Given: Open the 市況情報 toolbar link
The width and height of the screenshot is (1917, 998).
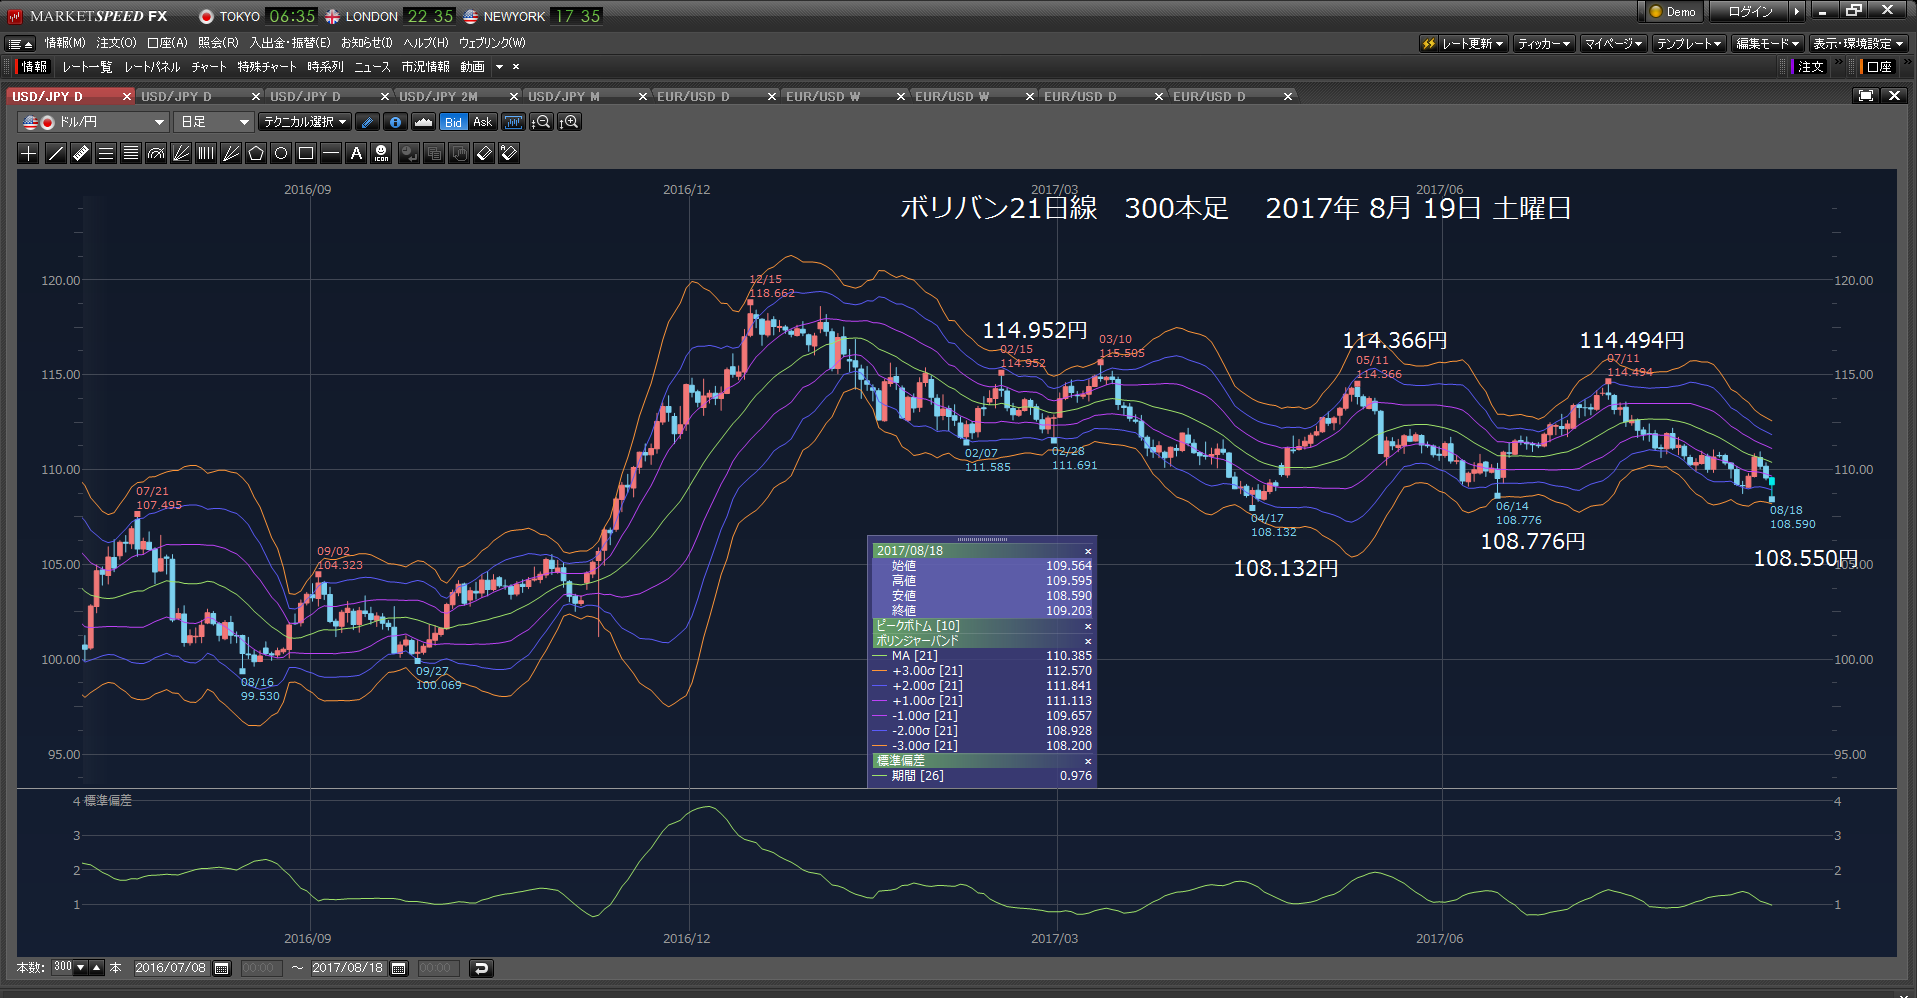Looking at the screenshot, I should pyautogui.click(x=425, y=67).
